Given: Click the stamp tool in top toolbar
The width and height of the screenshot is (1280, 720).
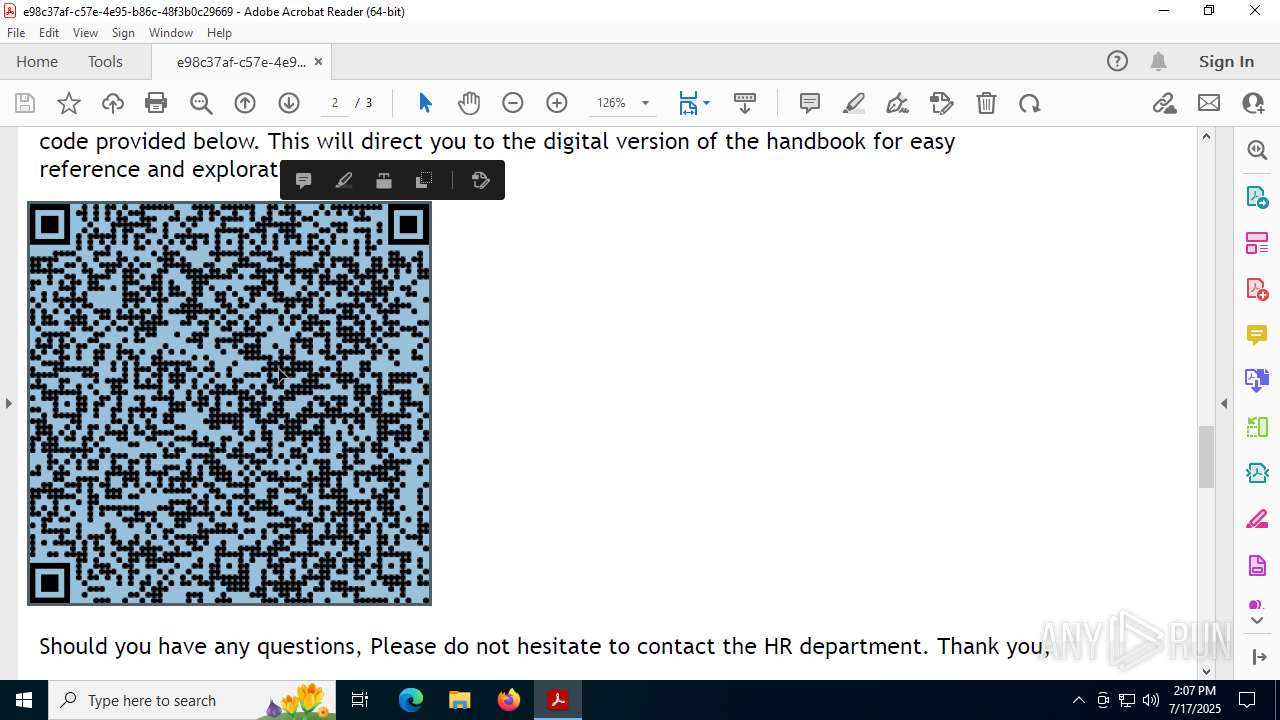Looking at the screenshot, I should 942,103.
